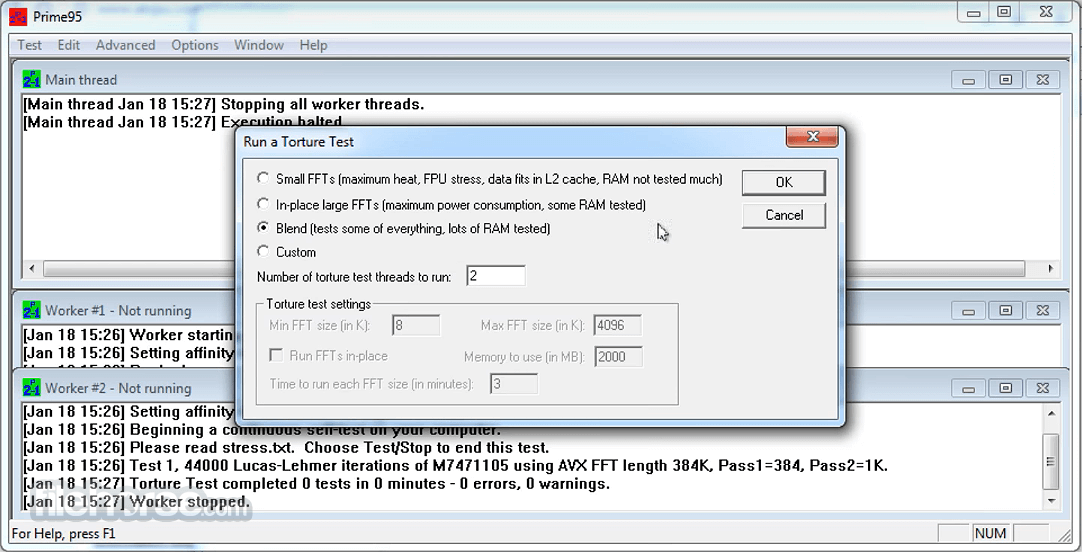This screenshot has height=552, width=1082.
Task: Maximize the Prime95 main window
Action: pos(1004,12)
